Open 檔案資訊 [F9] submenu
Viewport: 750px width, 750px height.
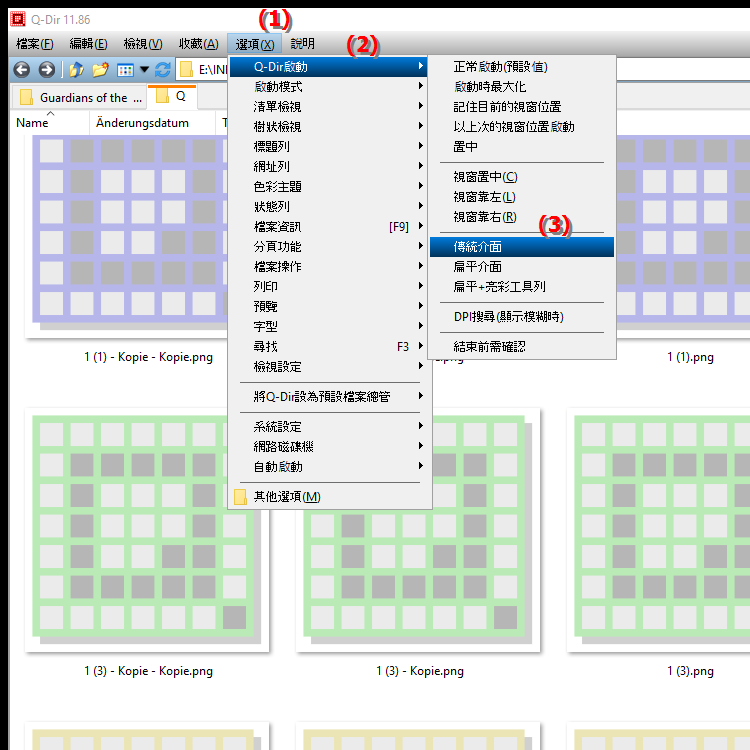(x=329, y=227)
